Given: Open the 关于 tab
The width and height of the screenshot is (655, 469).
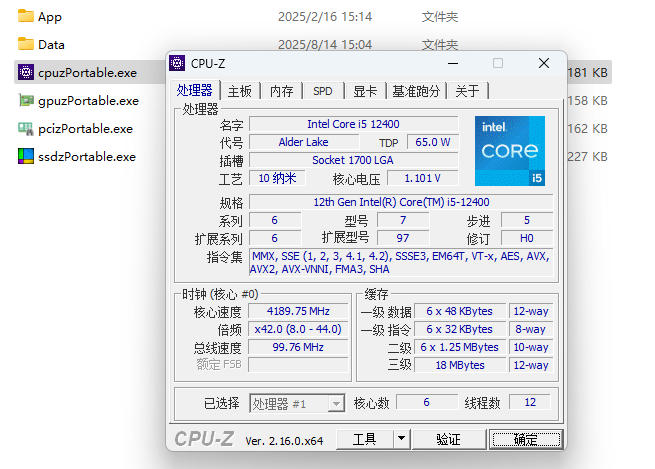Looking at the screenshot, I should tap(467, 91).
